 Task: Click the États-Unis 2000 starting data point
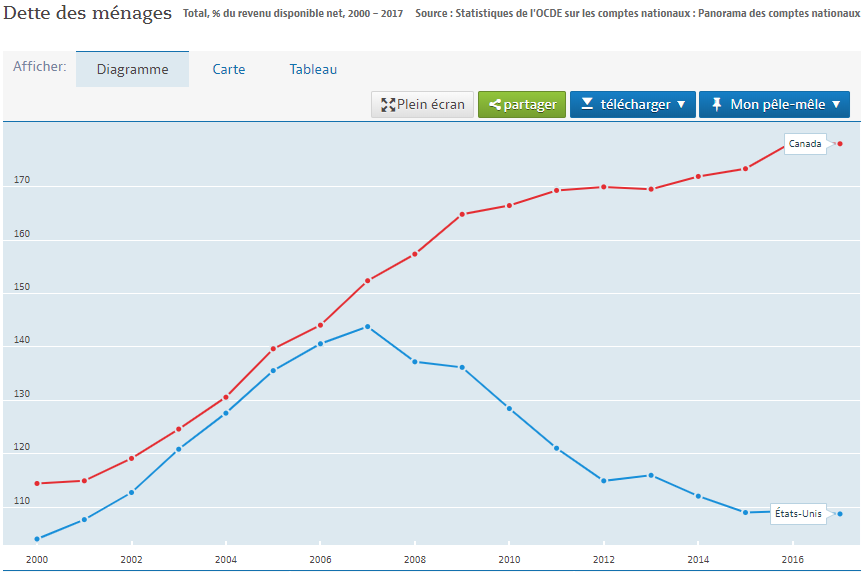37,539
